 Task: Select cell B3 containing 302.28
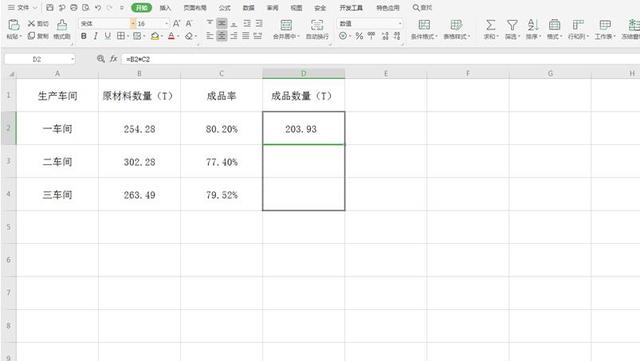(139, 161)
